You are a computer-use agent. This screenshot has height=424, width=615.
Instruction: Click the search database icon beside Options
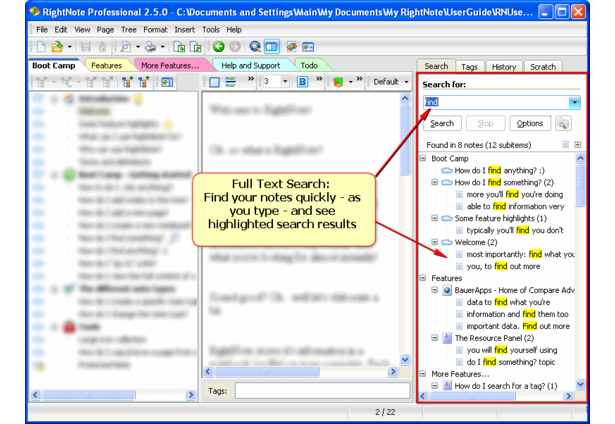tap(563, 124)
